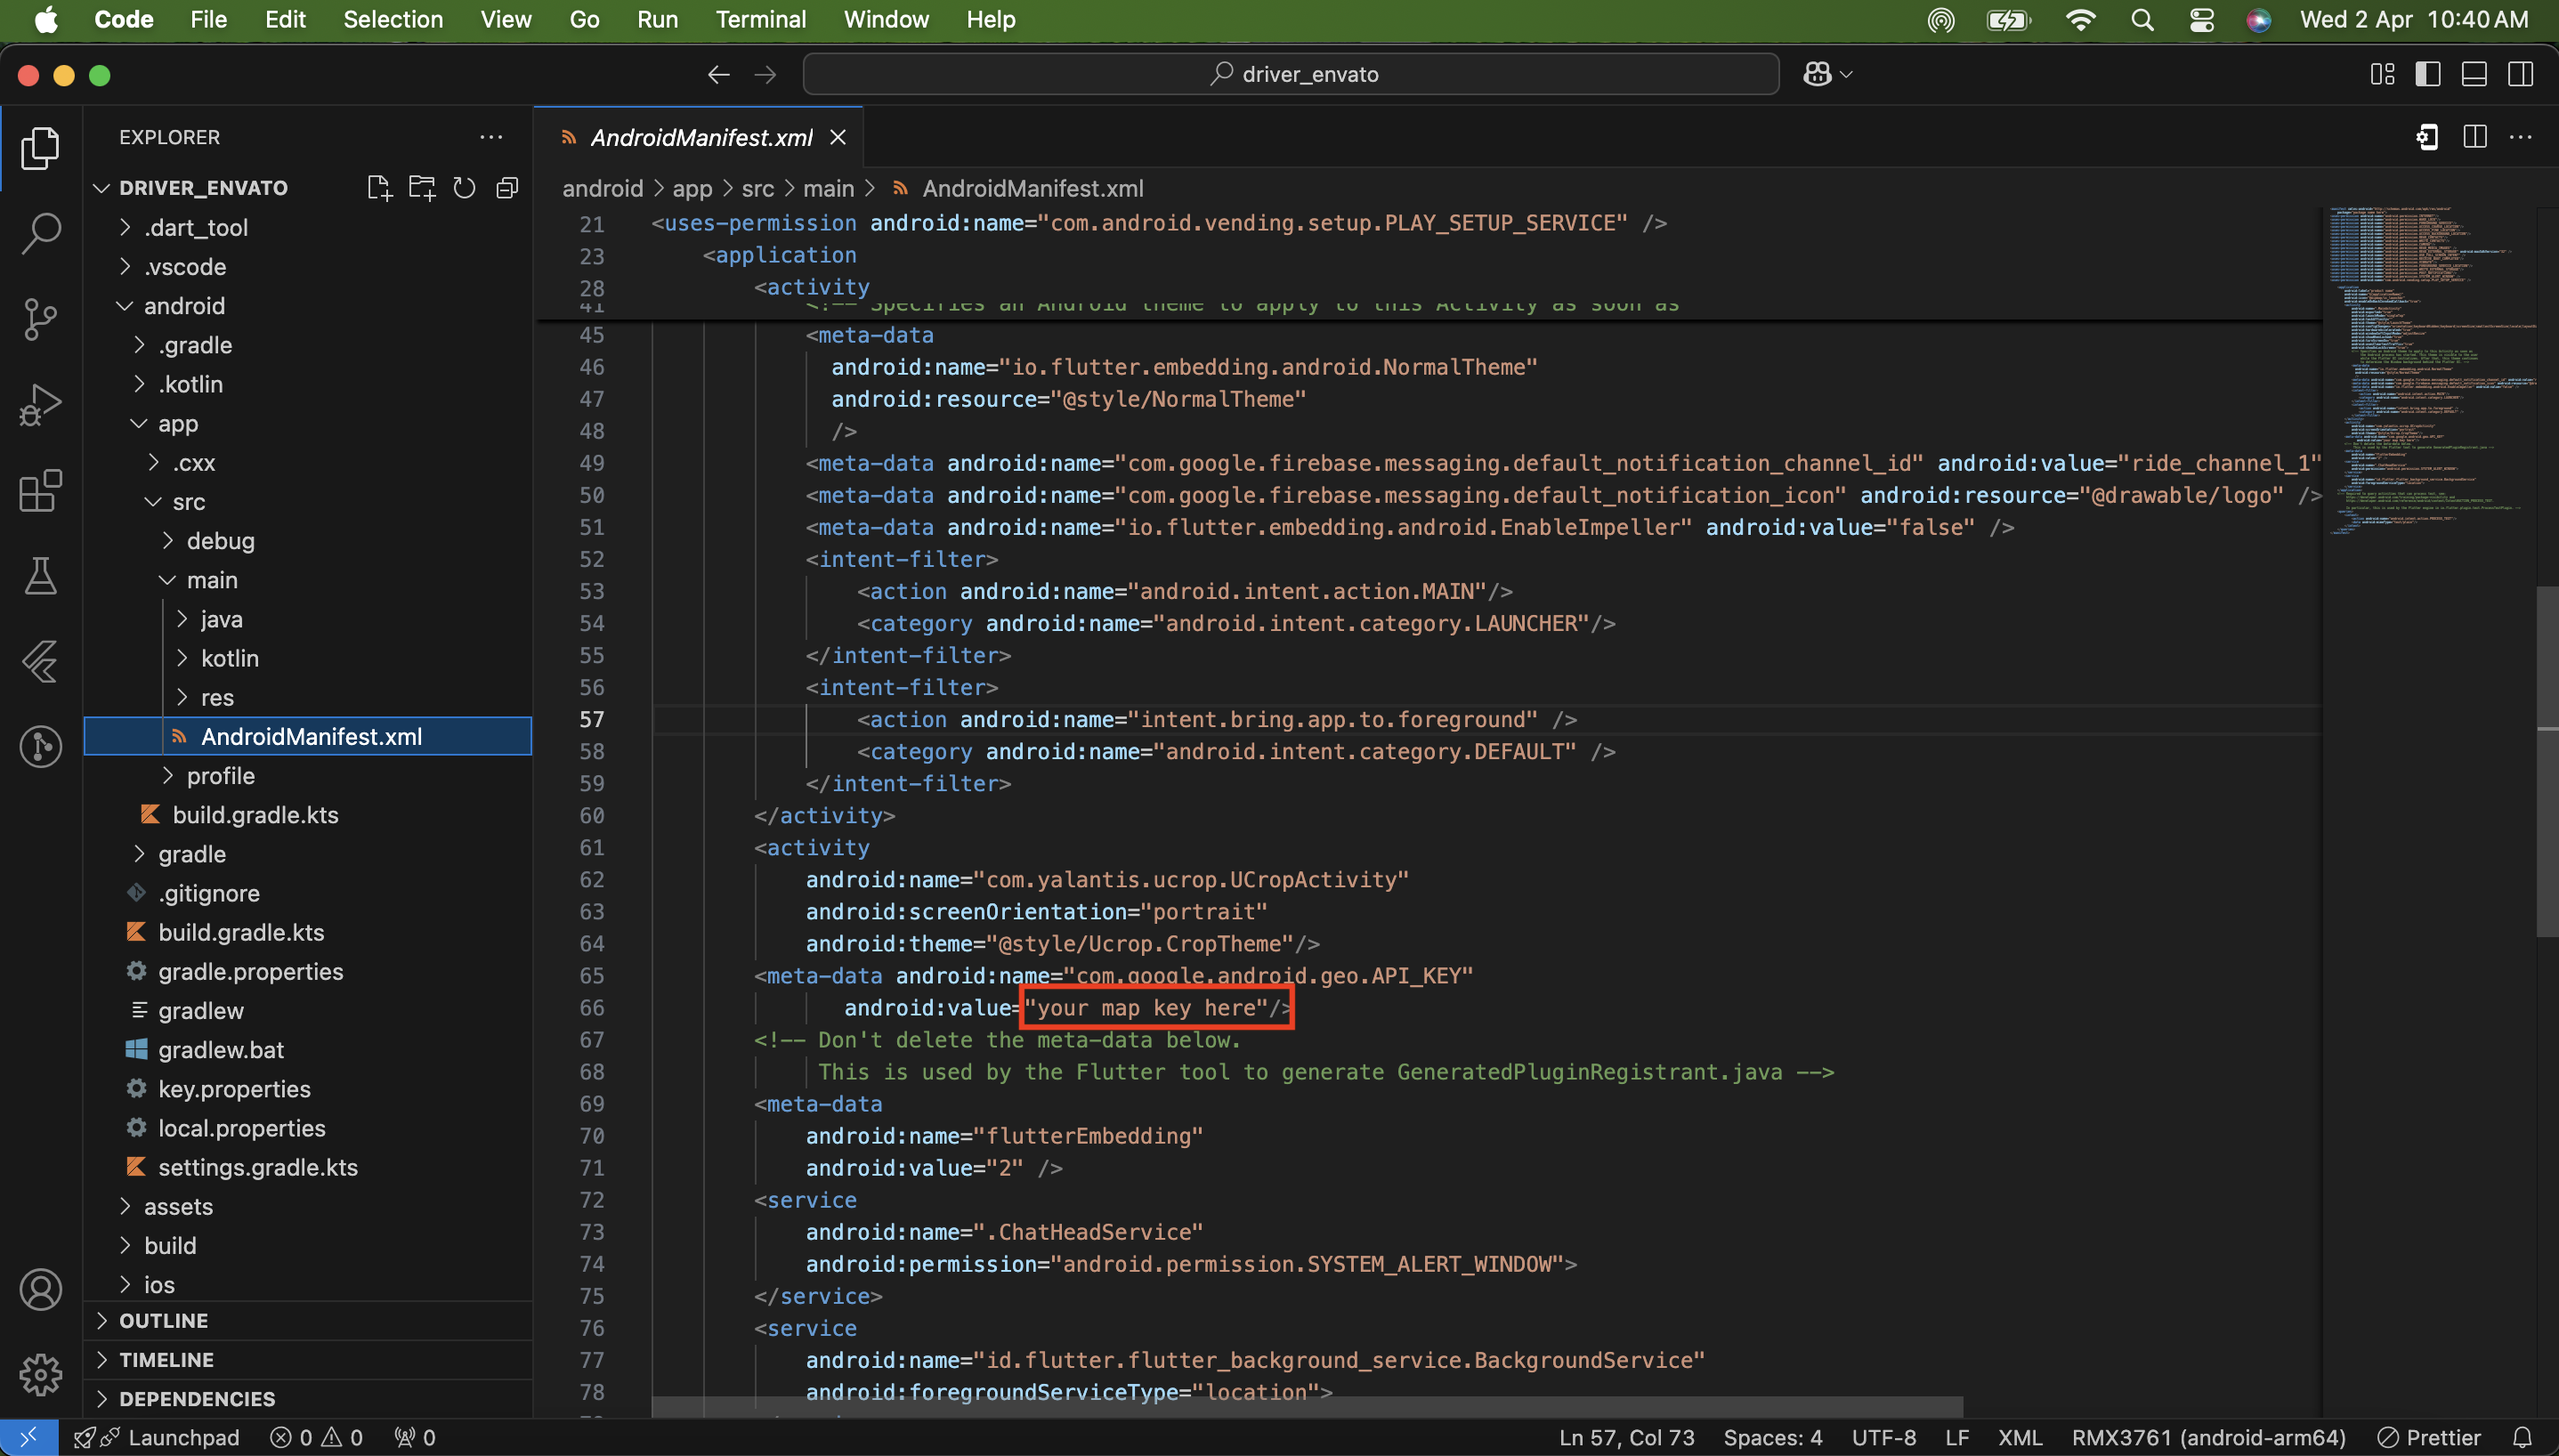Click the Prettier status bar button
The image size is (2559, 1456).
(2430, 1437)
